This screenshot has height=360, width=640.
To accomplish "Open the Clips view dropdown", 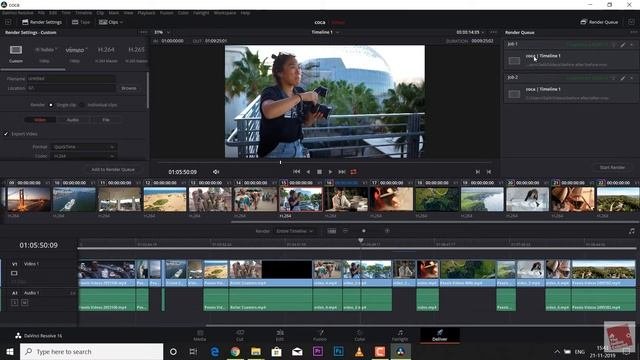I will coord(111,22).
